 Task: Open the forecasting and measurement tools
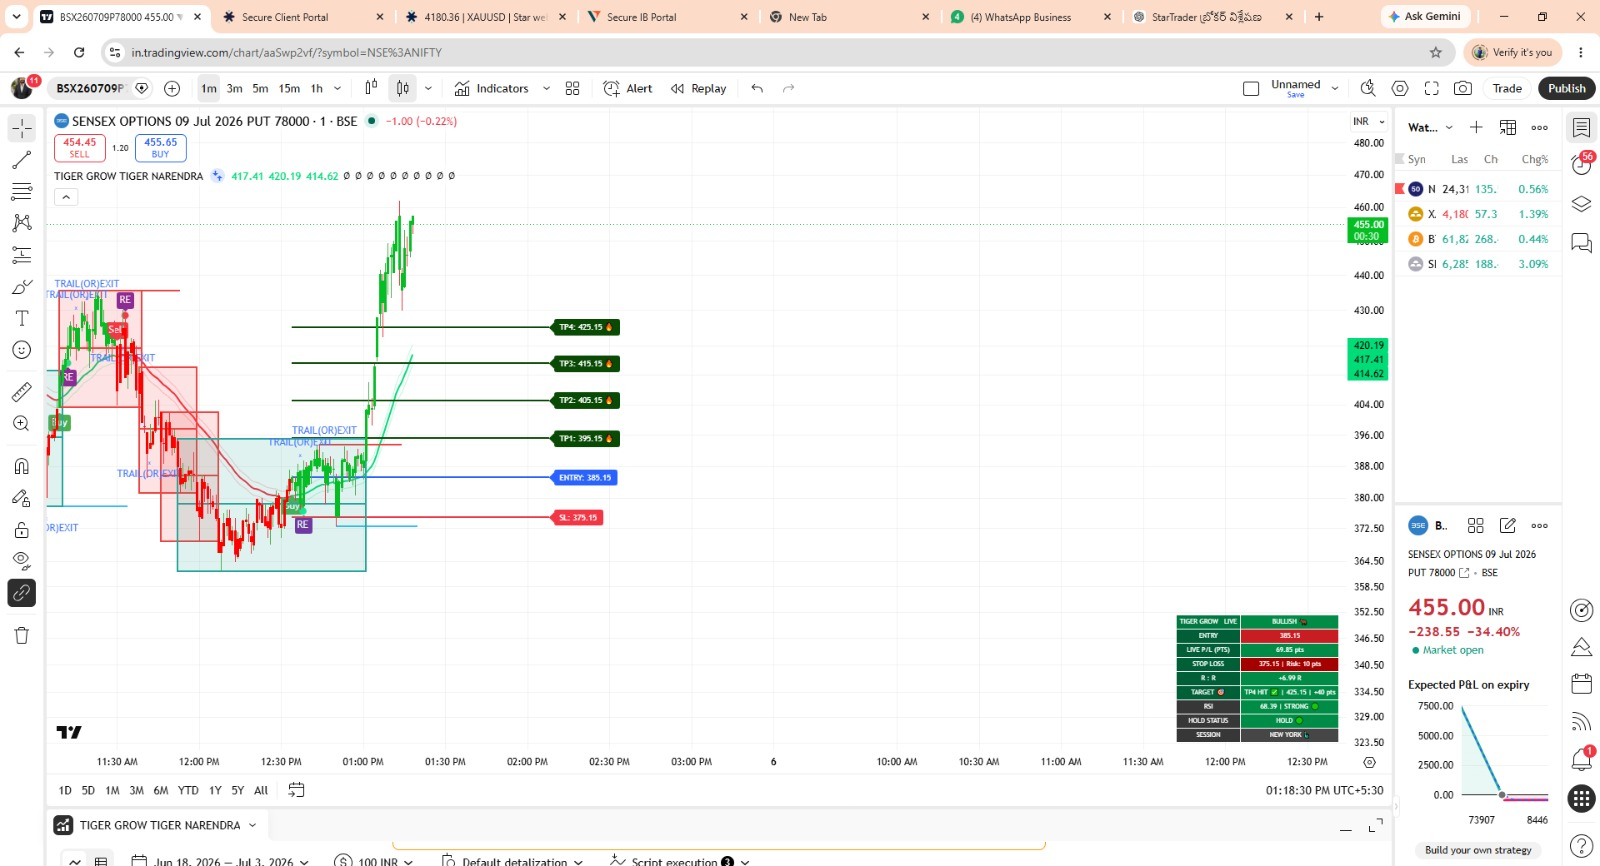pyautogui.click(x=22, y=255)
